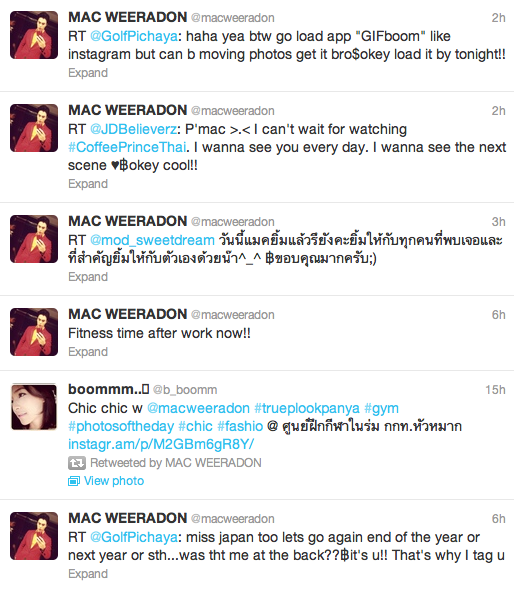Expand the Fitness time tweet
Viewport: 514px width, 590px height.
pos(88,351)
